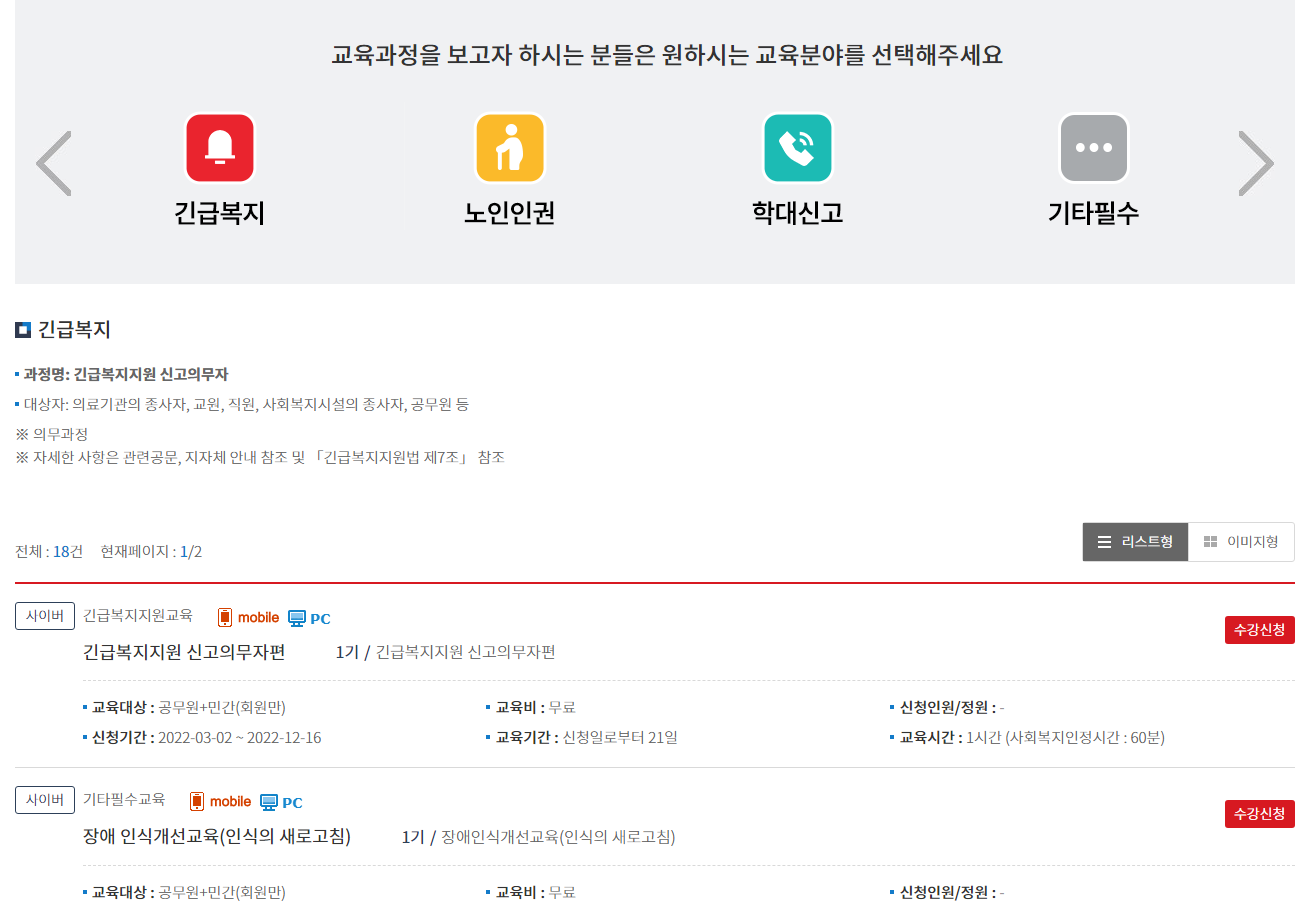Click the banner heading 교육분야를 선택해주세요
The height and width of the screenshot is (906, 1312).
click(667, 54)
